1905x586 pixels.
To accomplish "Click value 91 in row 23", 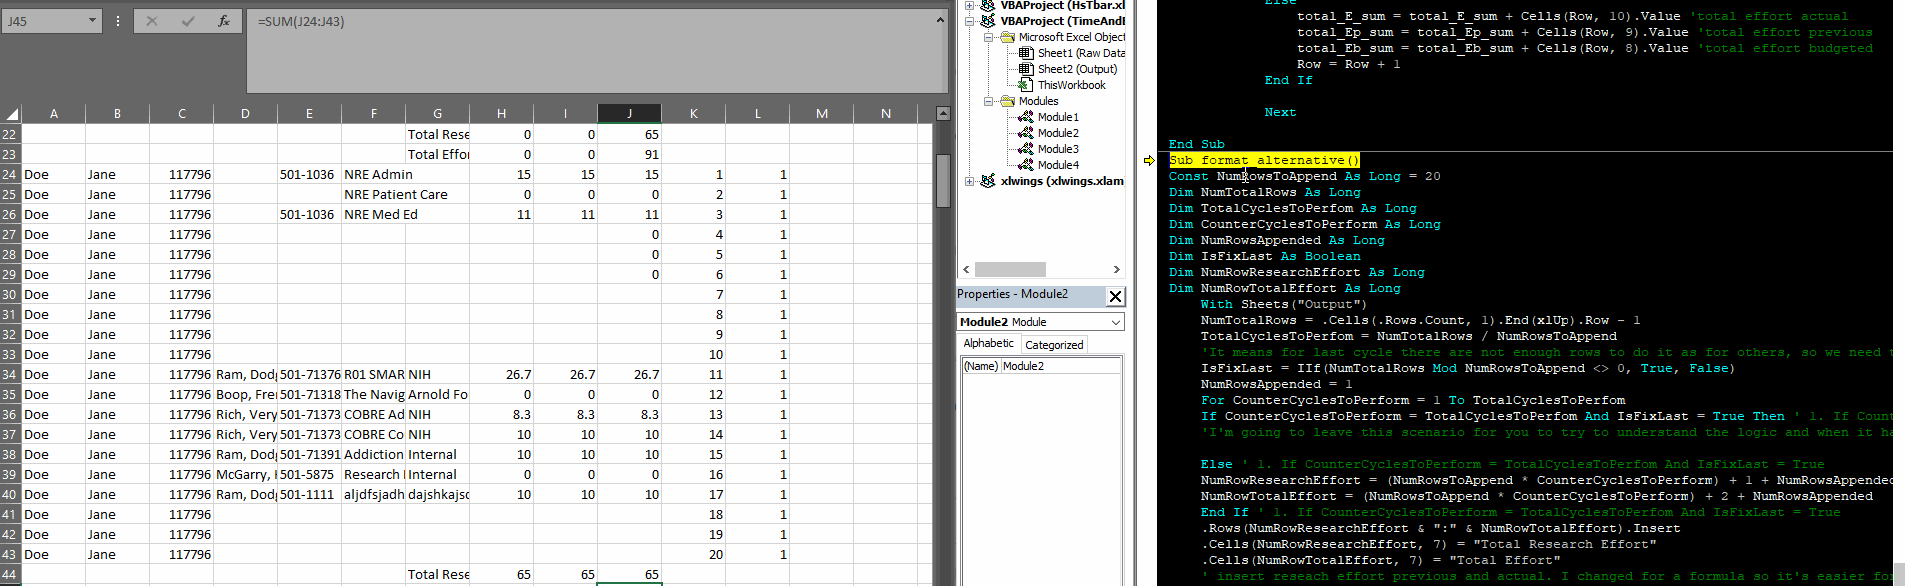I will 629,154.
